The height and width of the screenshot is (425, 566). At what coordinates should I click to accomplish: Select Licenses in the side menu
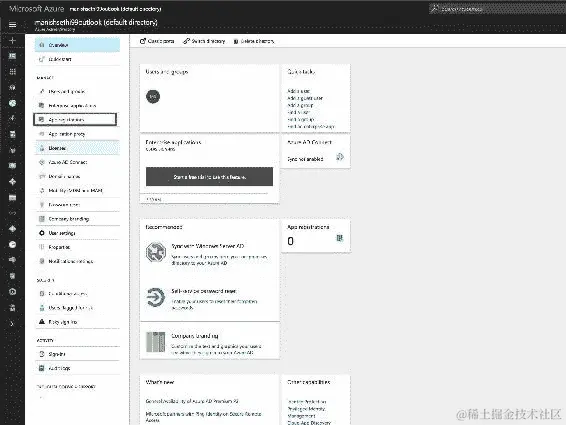click(77, 148)
